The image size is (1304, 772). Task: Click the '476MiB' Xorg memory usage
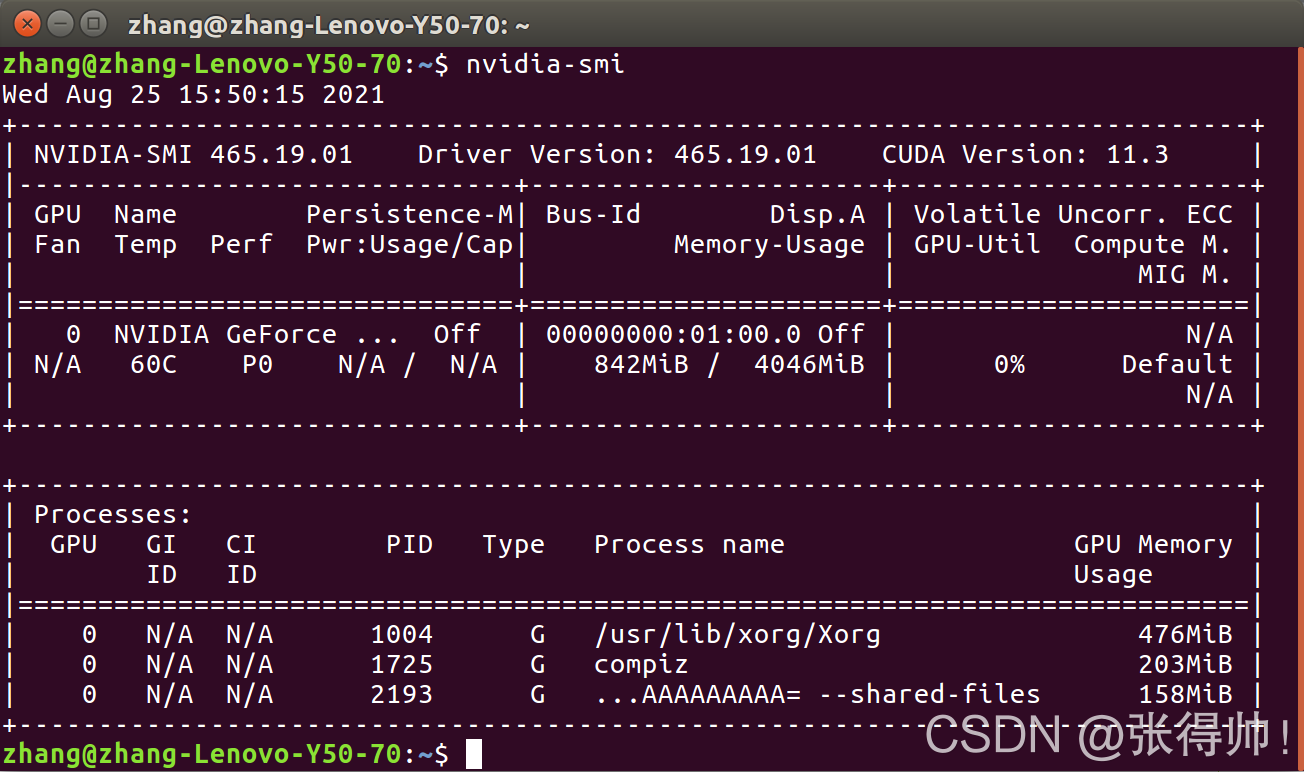tap(1185, 635)
